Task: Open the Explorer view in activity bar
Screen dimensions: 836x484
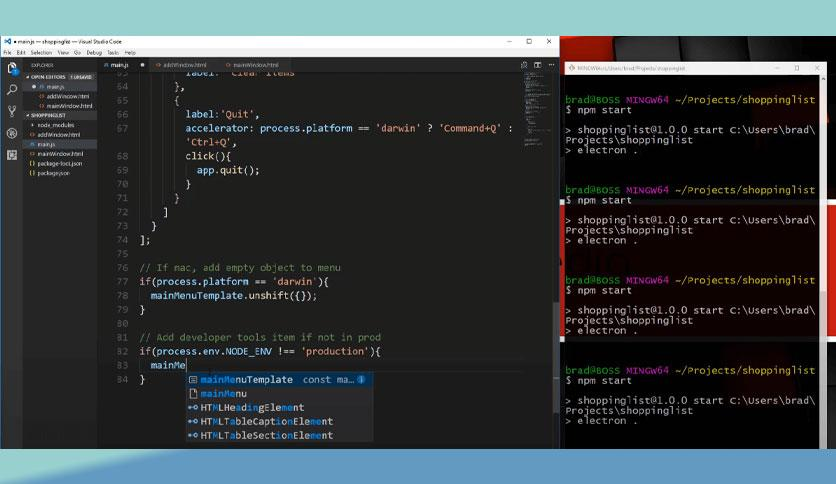Action: [12, 68]
